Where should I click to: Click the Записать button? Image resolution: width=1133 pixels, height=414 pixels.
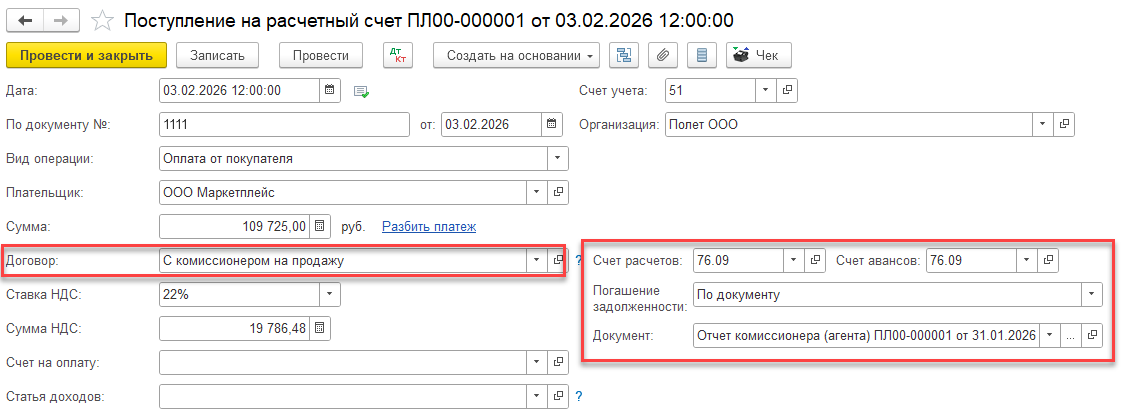click(x=217, y=56)
